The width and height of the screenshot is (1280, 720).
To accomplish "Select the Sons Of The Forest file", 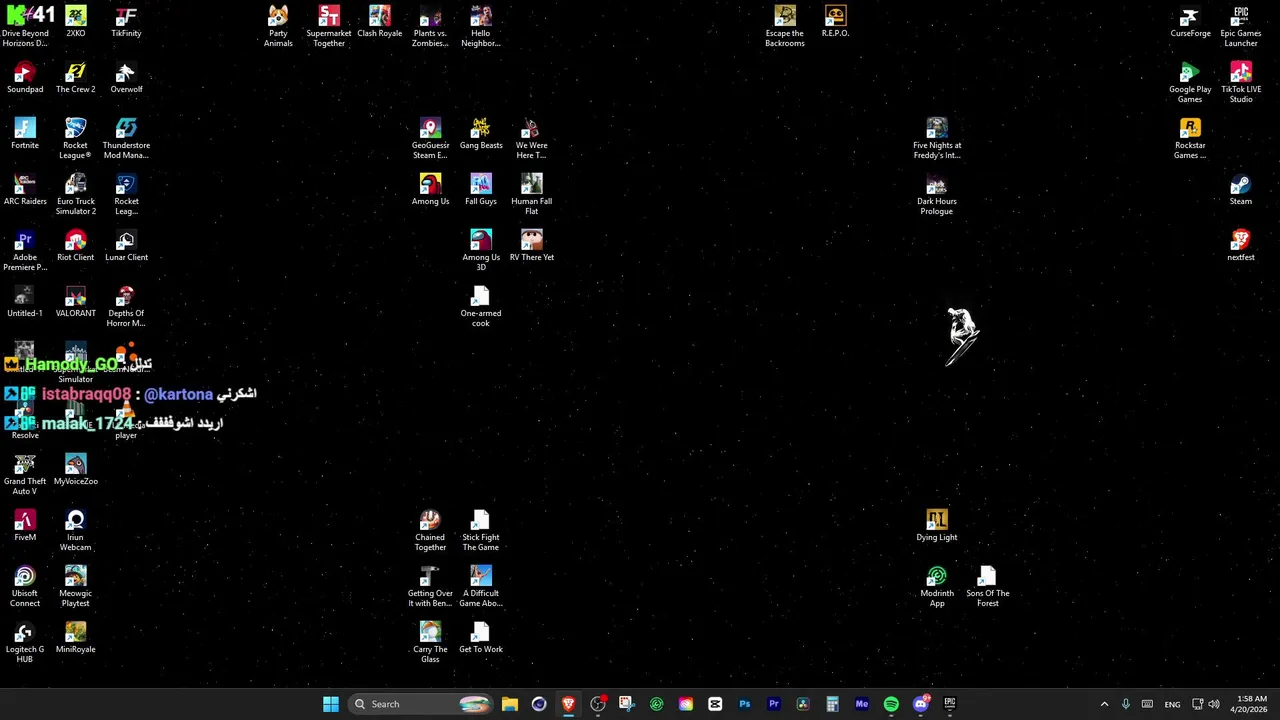I will pyautogui.click(x=987, y=586).
